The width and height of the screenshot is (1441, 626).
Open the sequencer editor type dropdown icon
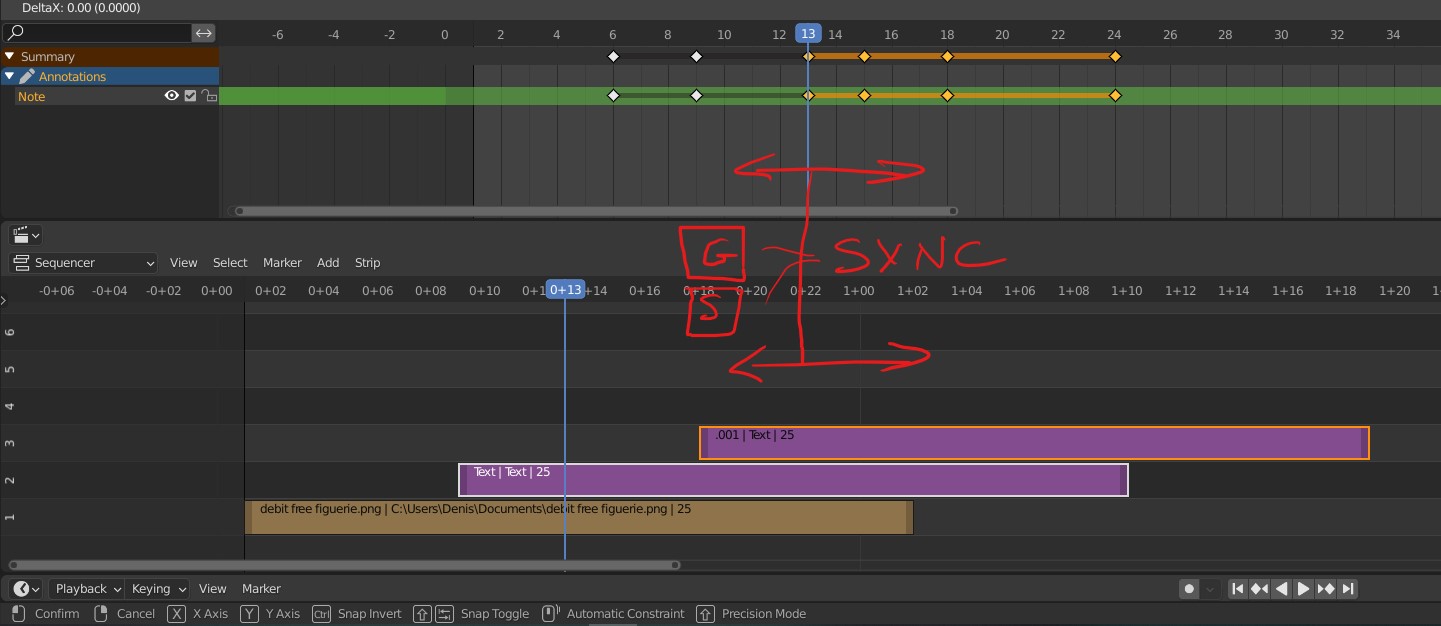point(25,236)
